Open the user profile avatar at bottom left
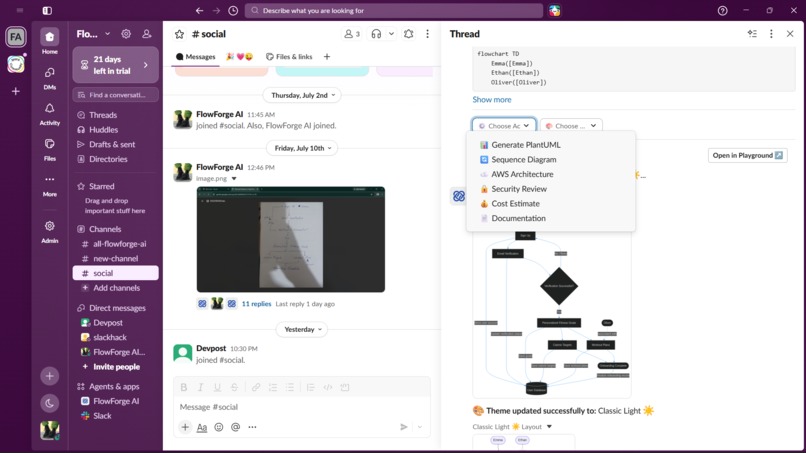The height and width of the screenshot is (453, 806). click(x=49, y=430)
